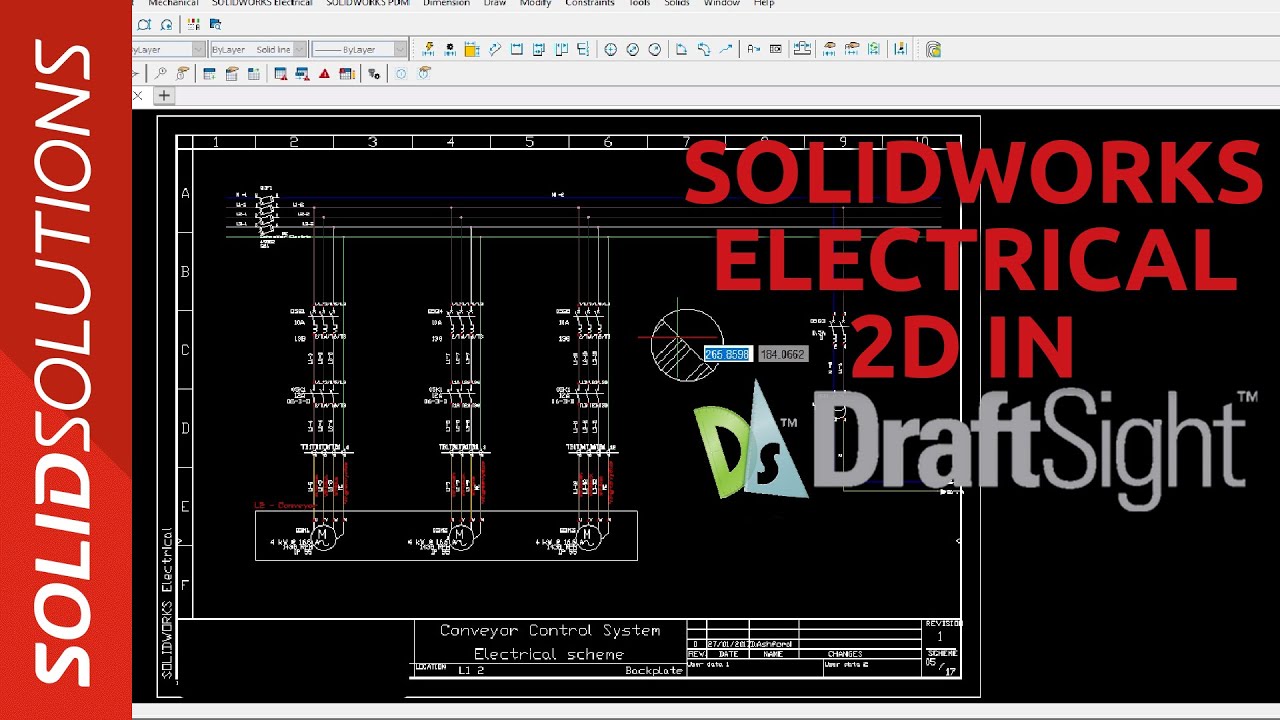The image size is (1280, 720).
Task: Open the Dimension menu
Action: pyautogui.click(x=446, y=4)
